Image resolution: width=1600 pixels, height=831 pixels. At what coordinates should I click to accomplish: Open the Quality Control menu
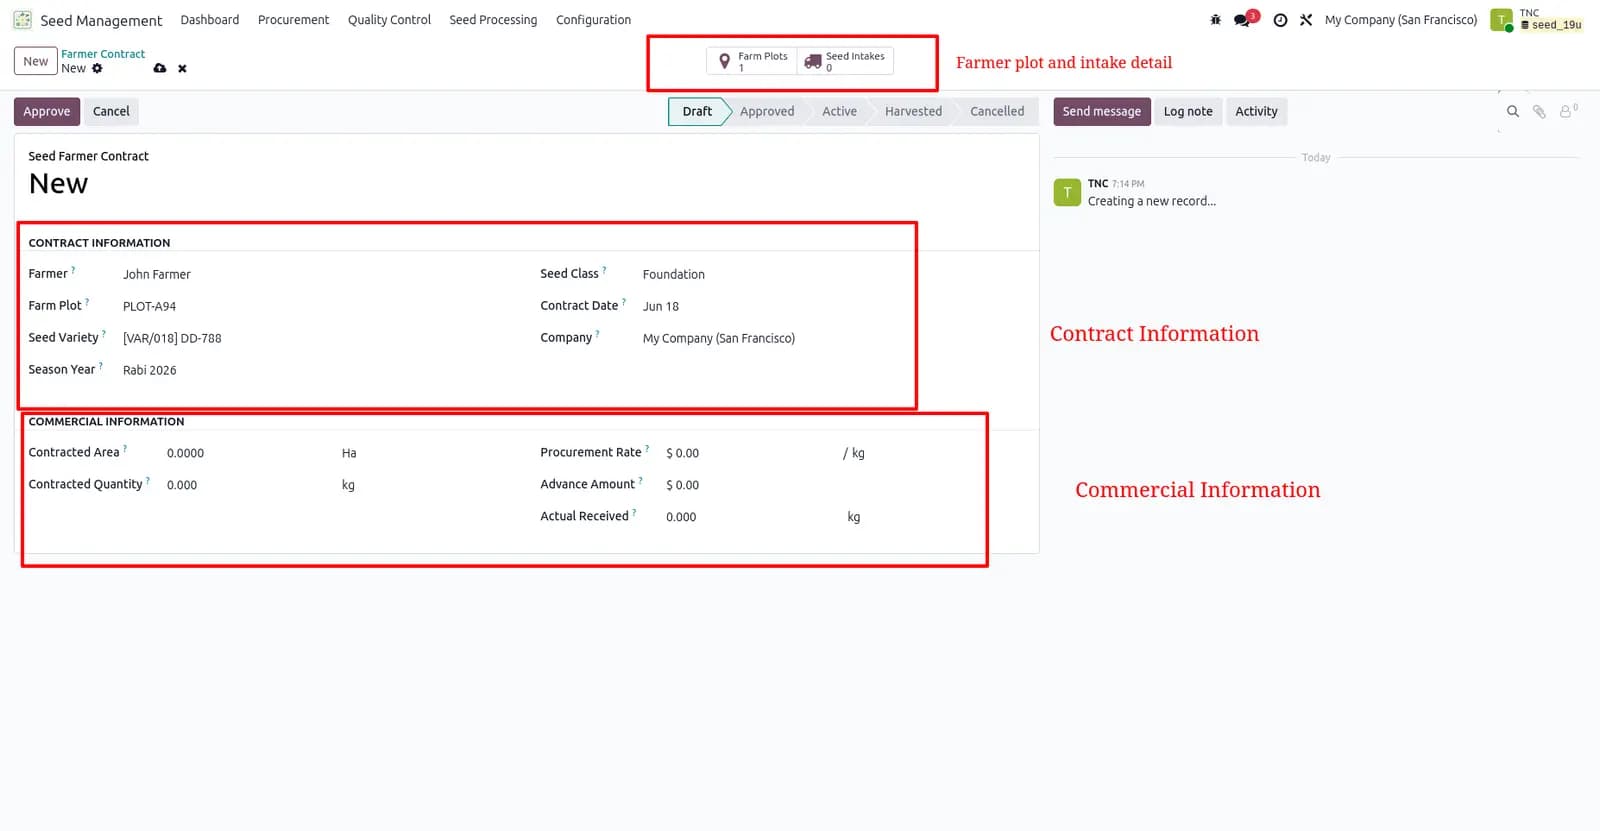coord(389,20)
